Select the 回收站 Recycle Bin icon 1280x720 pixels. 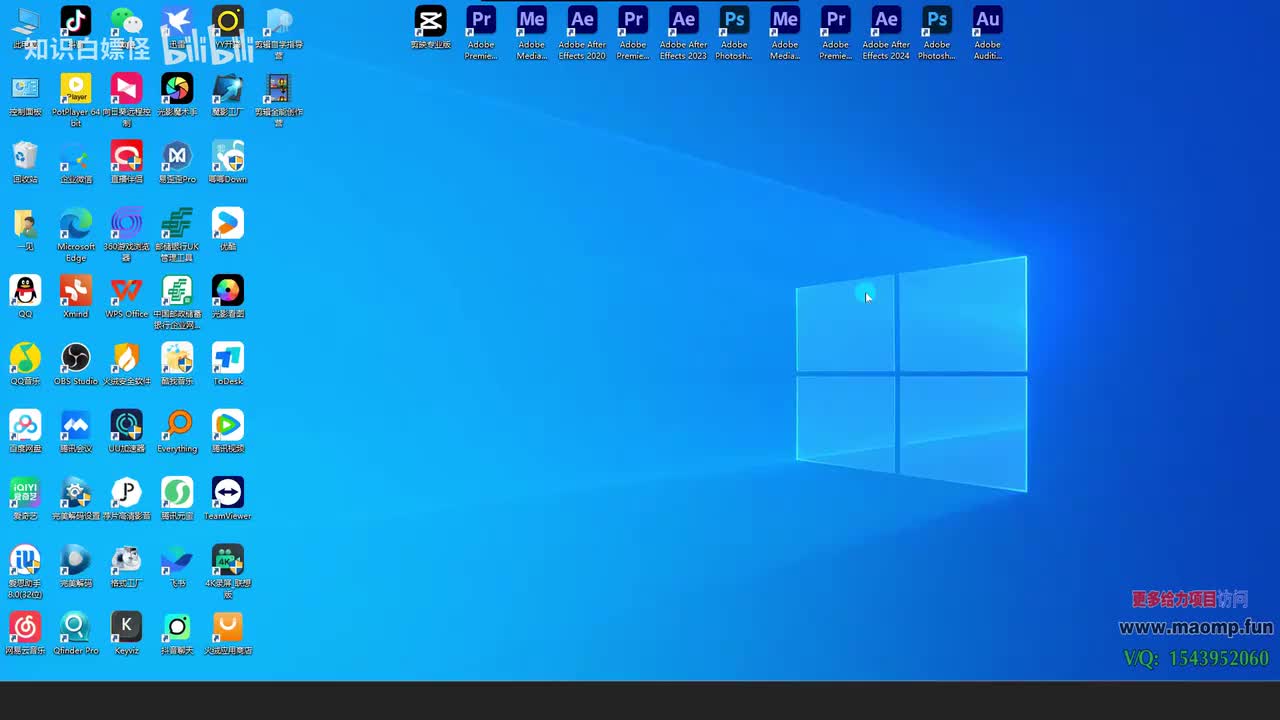[25, 156]
